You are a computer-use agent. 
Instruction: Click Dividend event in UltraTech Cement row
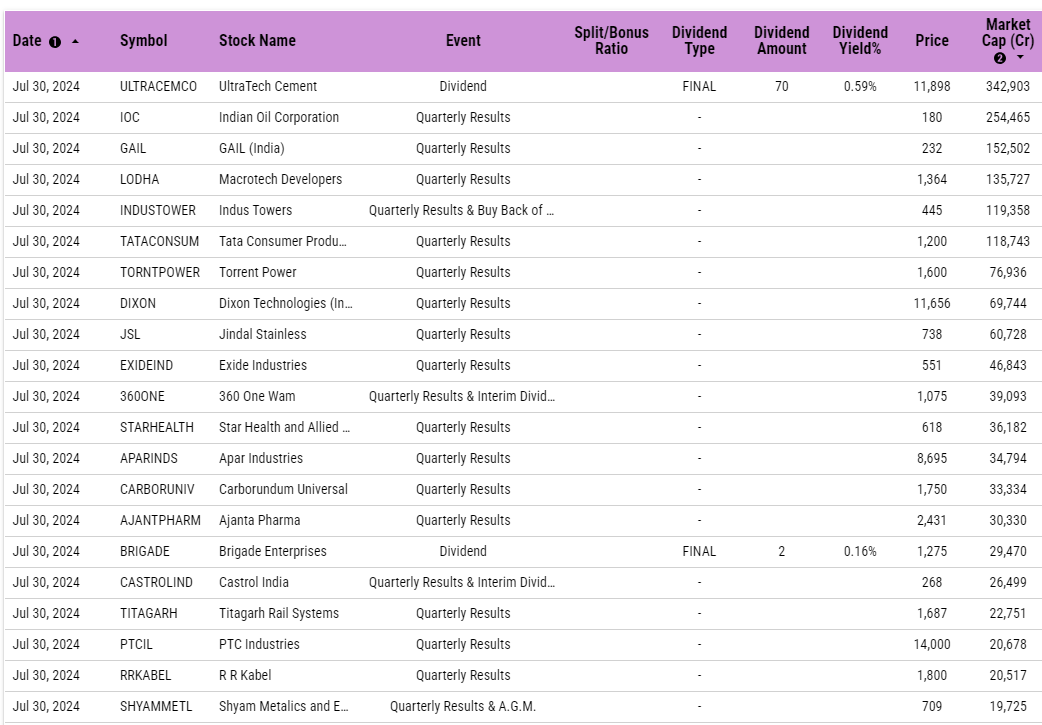463,86
